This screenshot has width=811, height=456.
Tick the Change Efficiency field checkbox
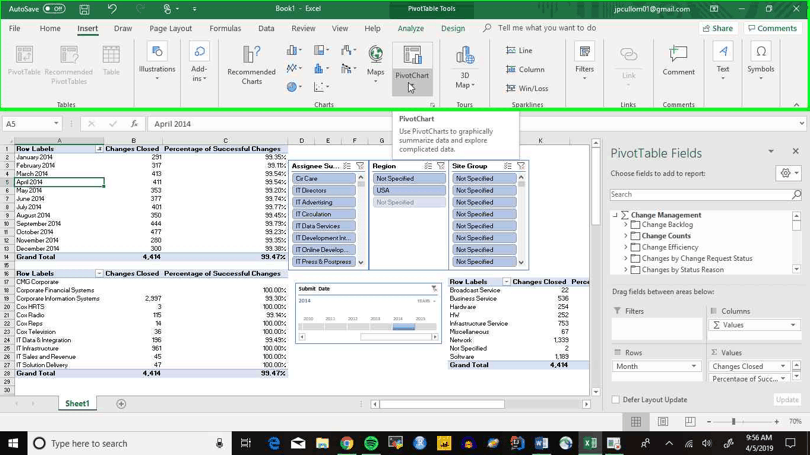pos(635,247)
